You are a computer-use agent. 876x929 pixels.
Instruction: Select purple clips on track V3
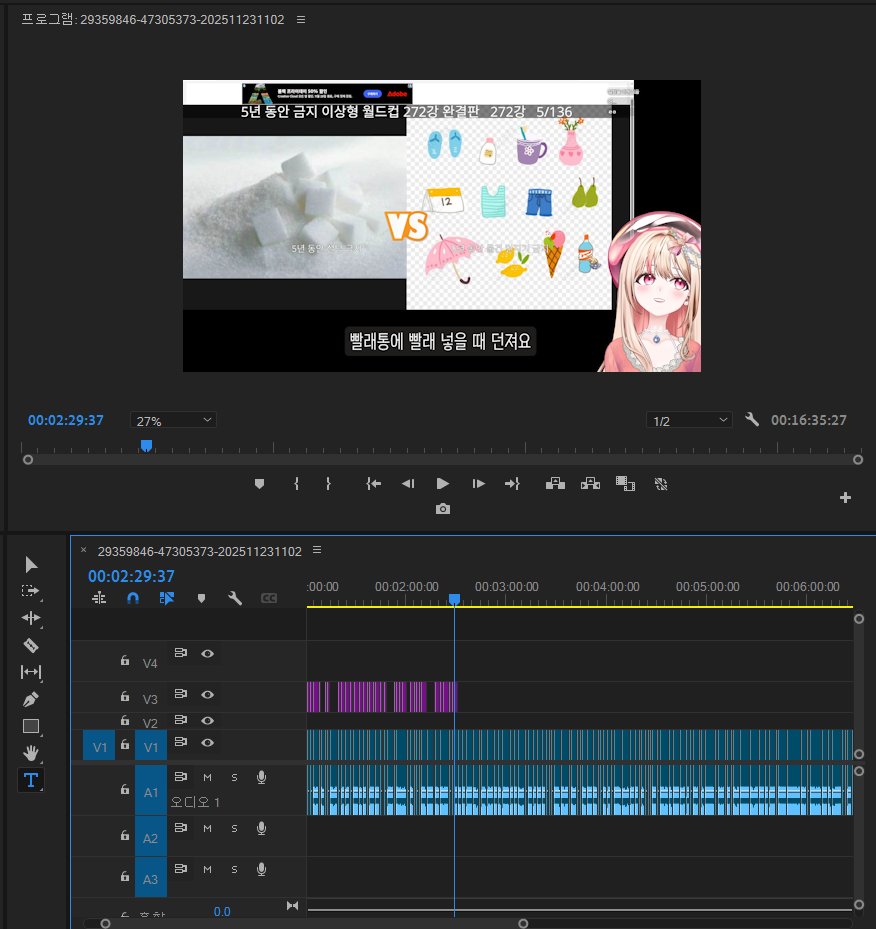click(382, 697)
